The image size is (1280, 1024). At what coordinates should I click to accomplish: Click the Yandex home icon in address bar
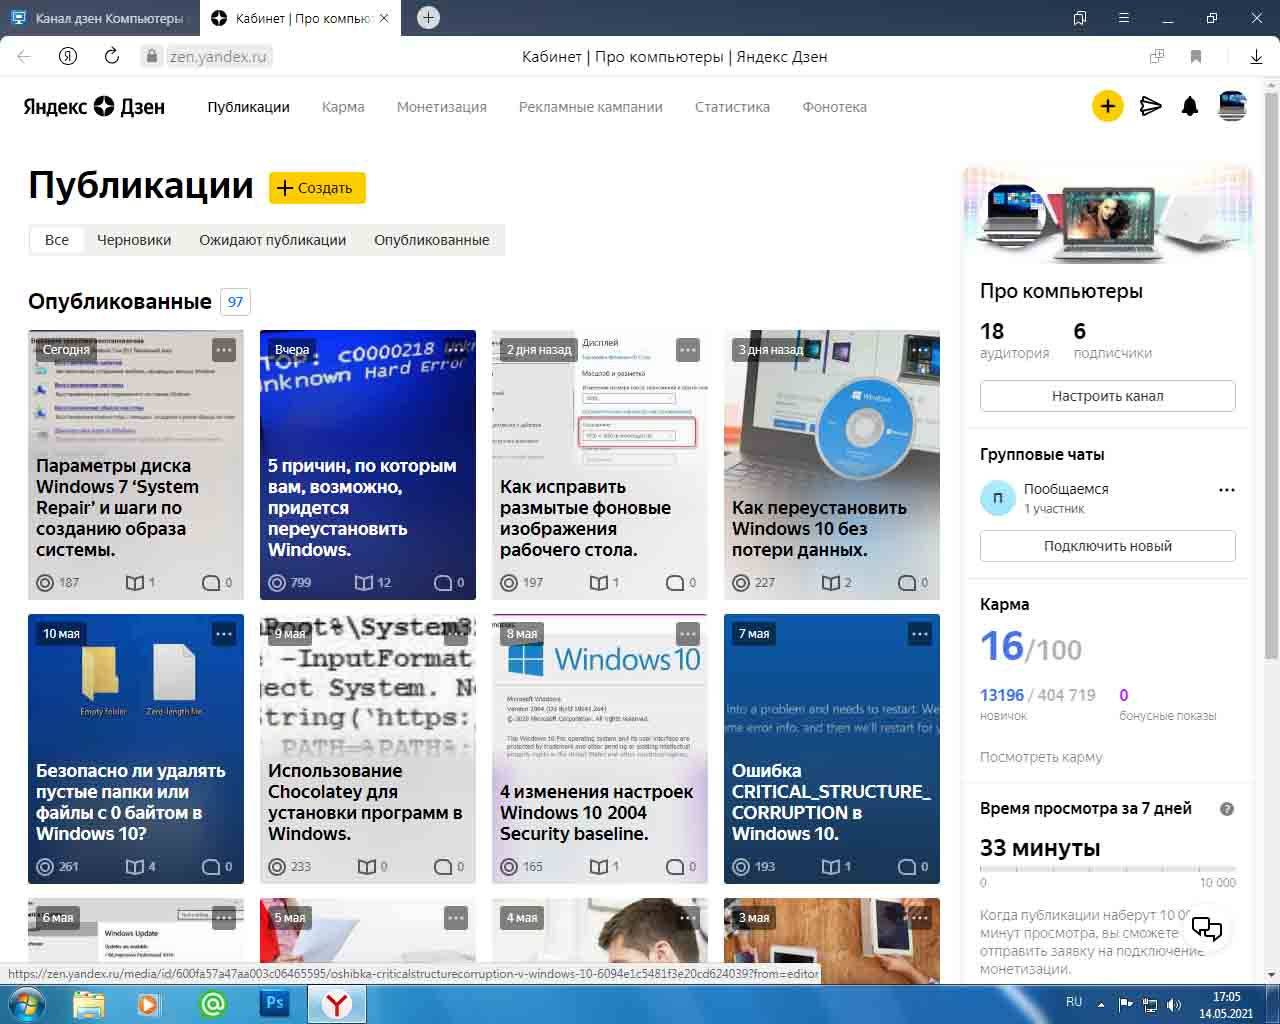click(x=68, y=57)
